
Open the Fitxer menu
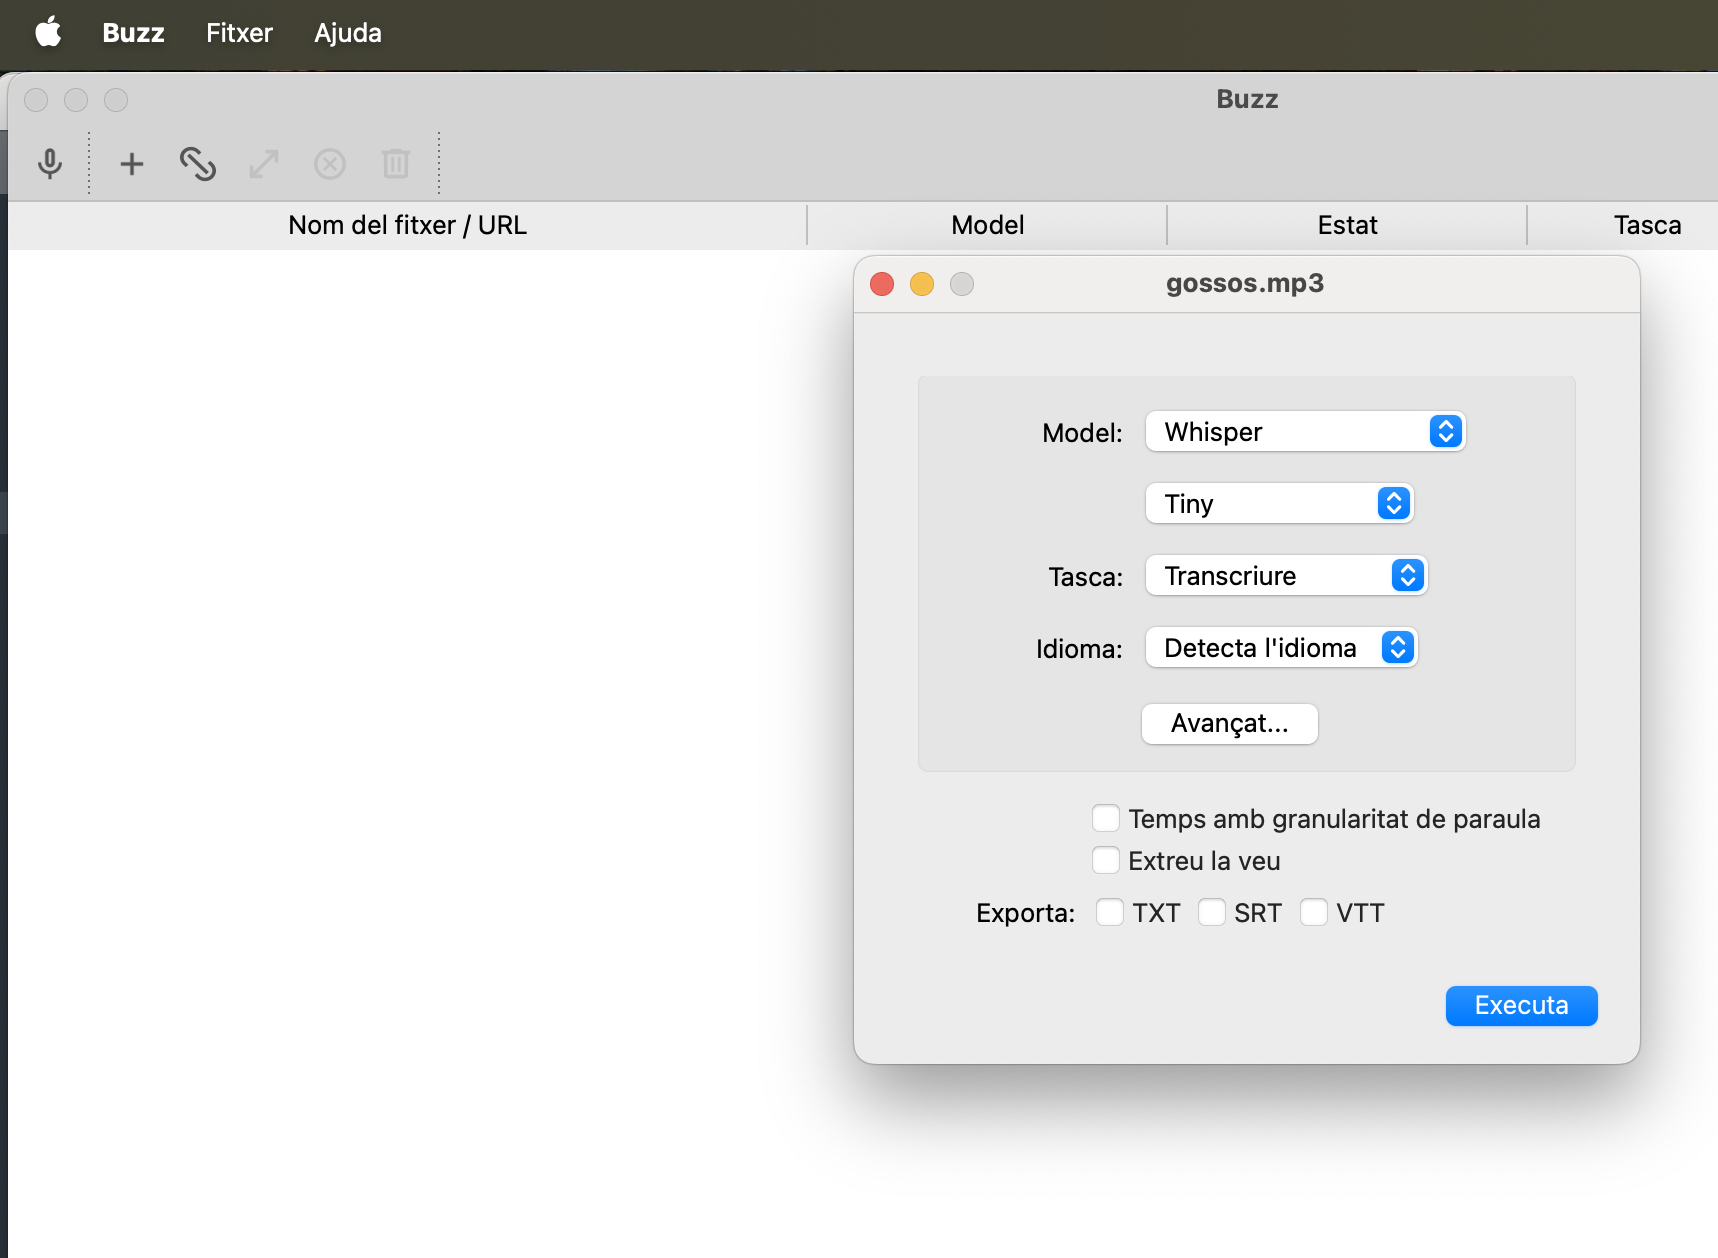(x=239, y=33)
